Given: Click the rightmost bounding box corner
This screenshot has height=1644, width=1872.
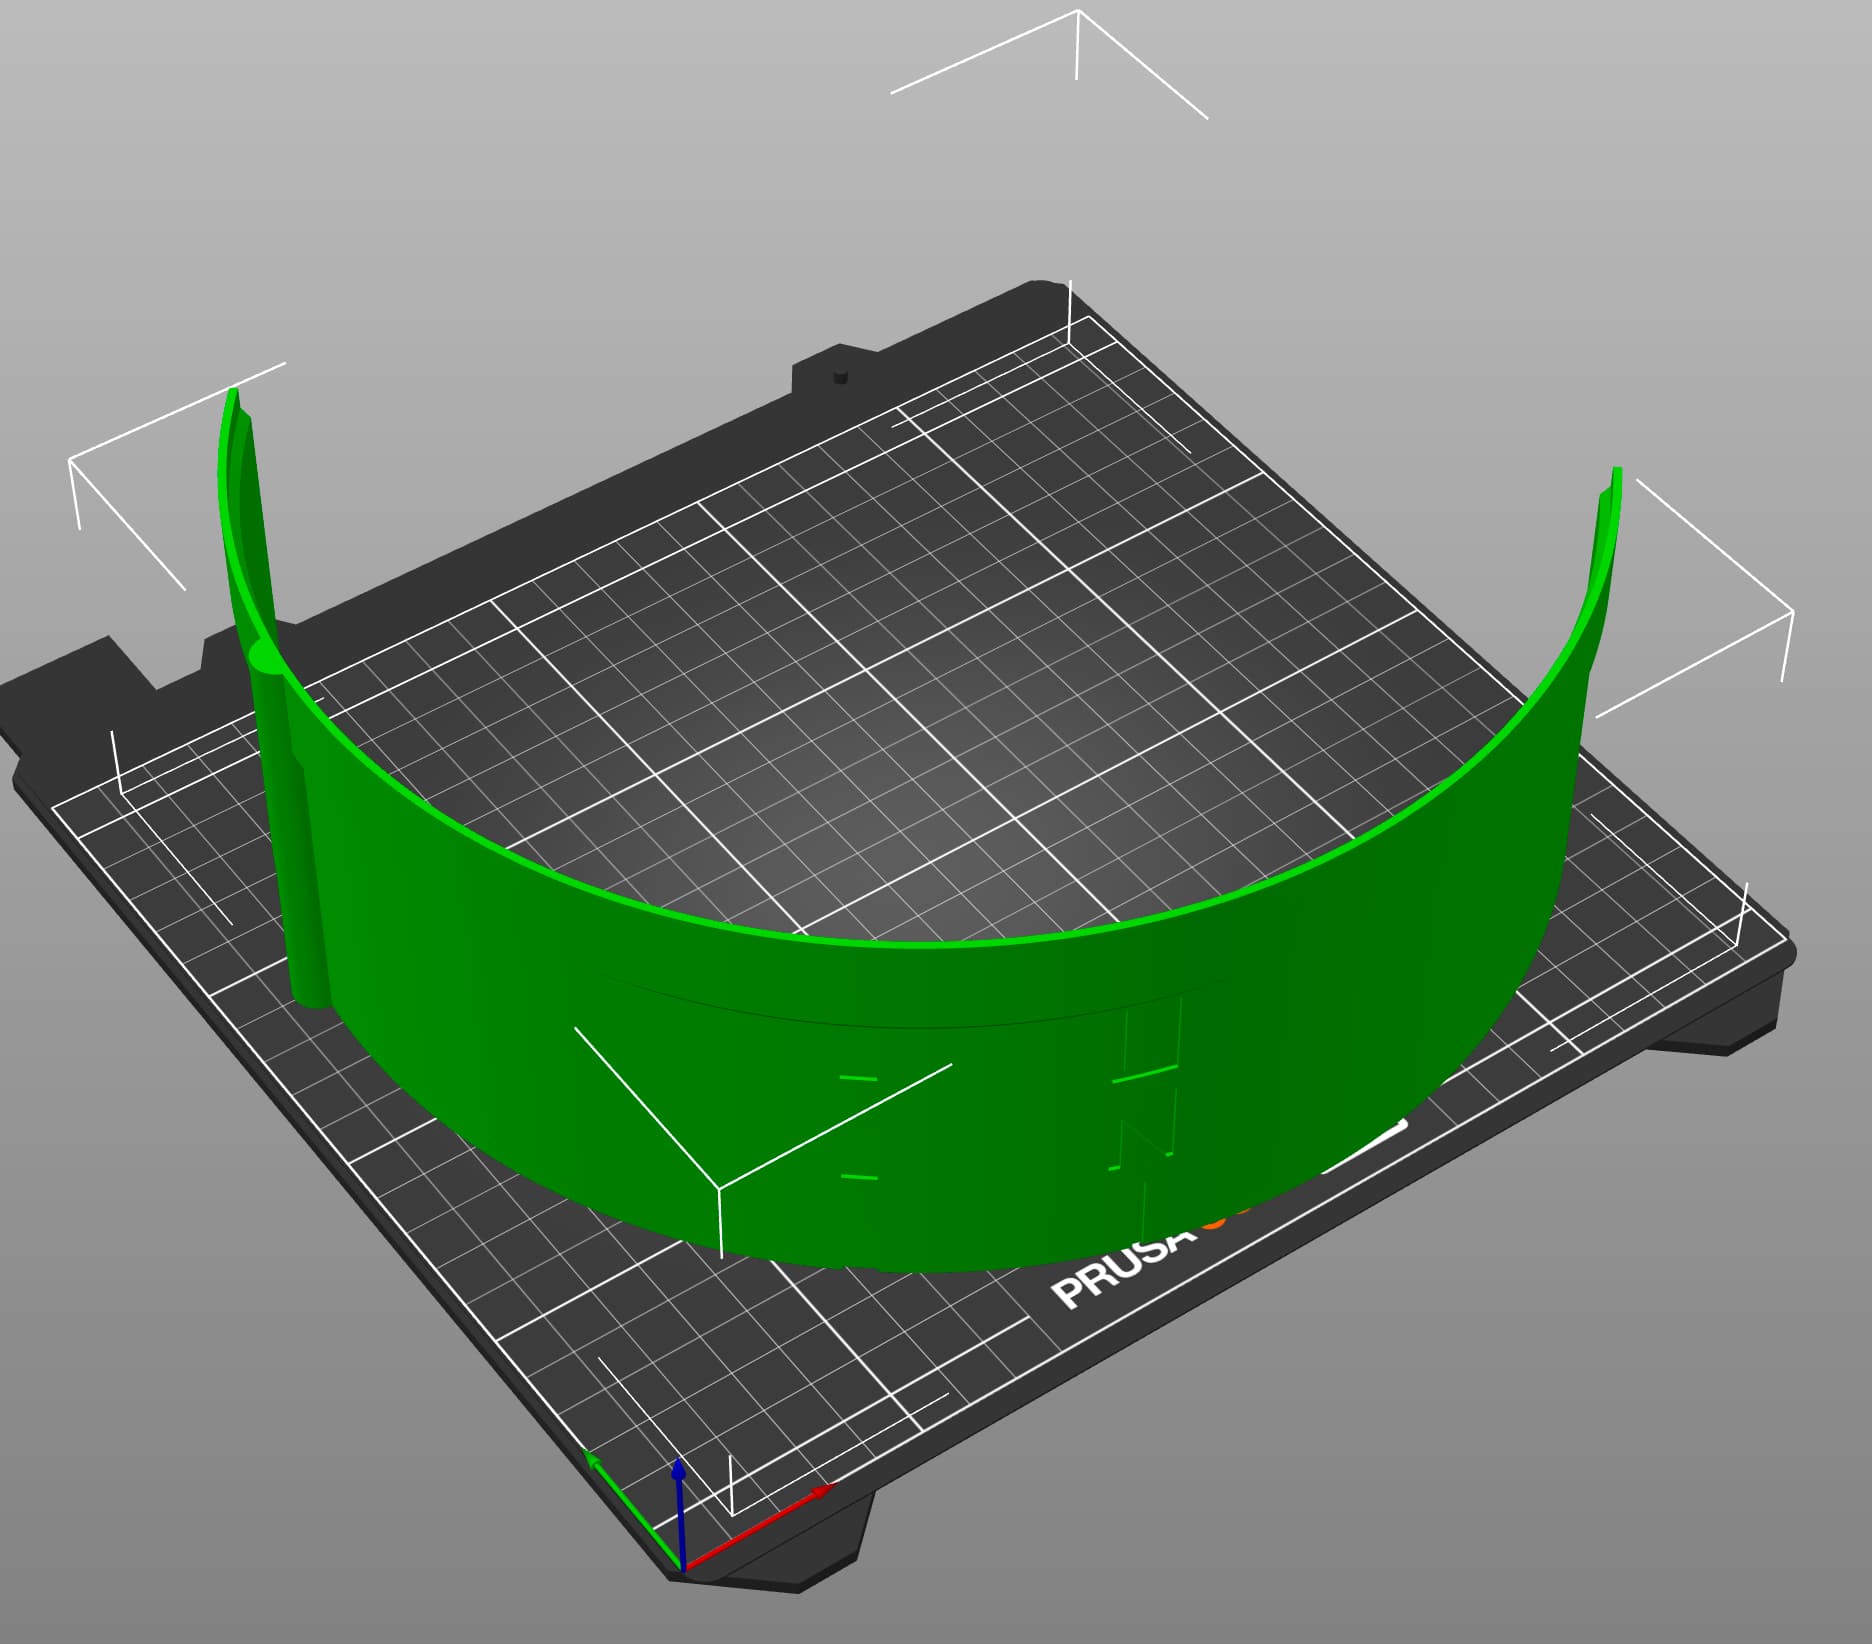Looking at the screenshot, I should 1792,610.
